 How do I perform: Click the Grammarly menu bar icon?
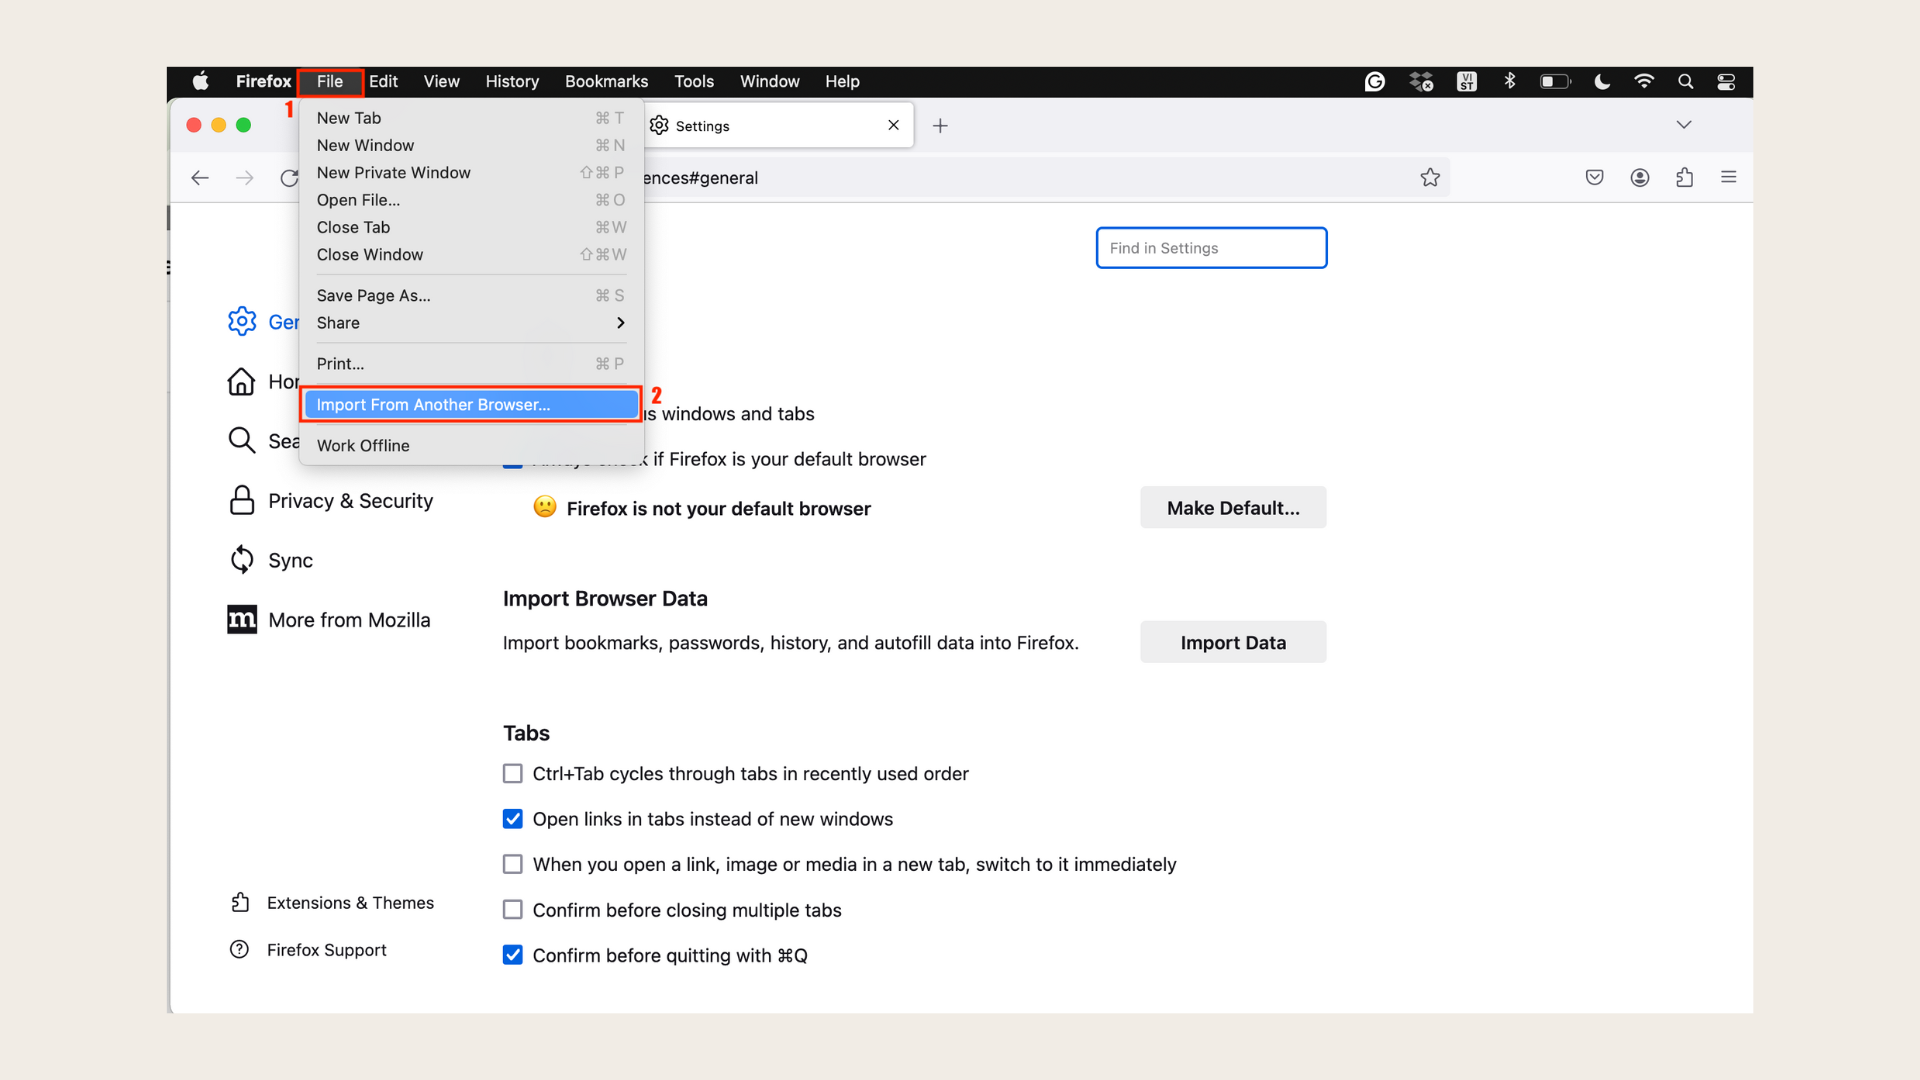pyautogui.click(x=1375, y=82)
